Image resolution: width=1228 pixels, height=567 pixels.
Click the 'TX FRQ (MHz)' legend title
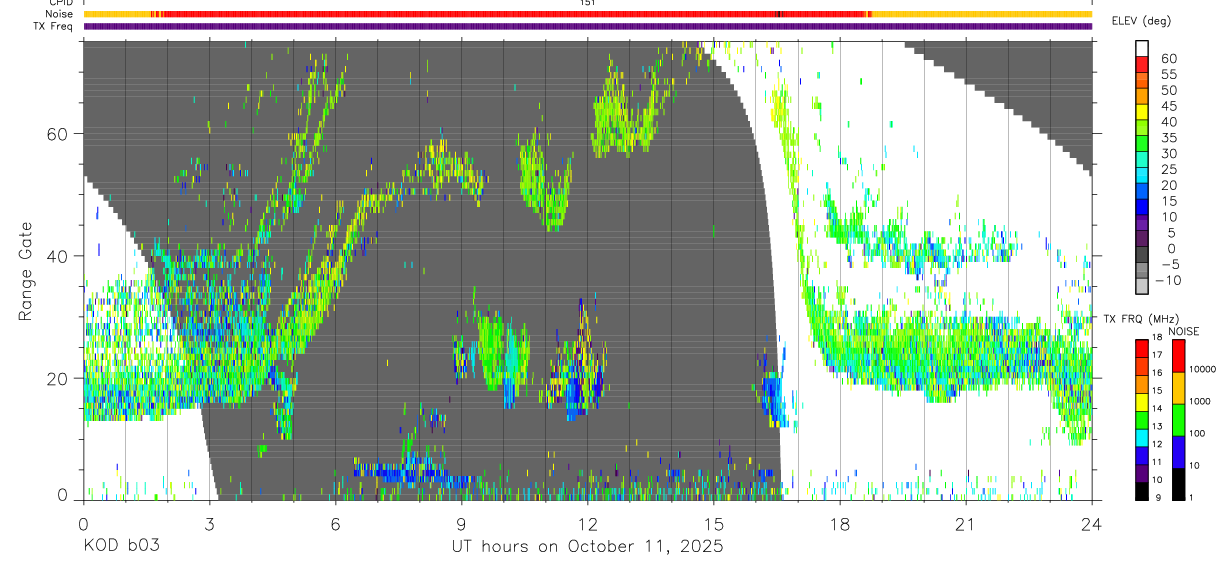click(1141, 319)
